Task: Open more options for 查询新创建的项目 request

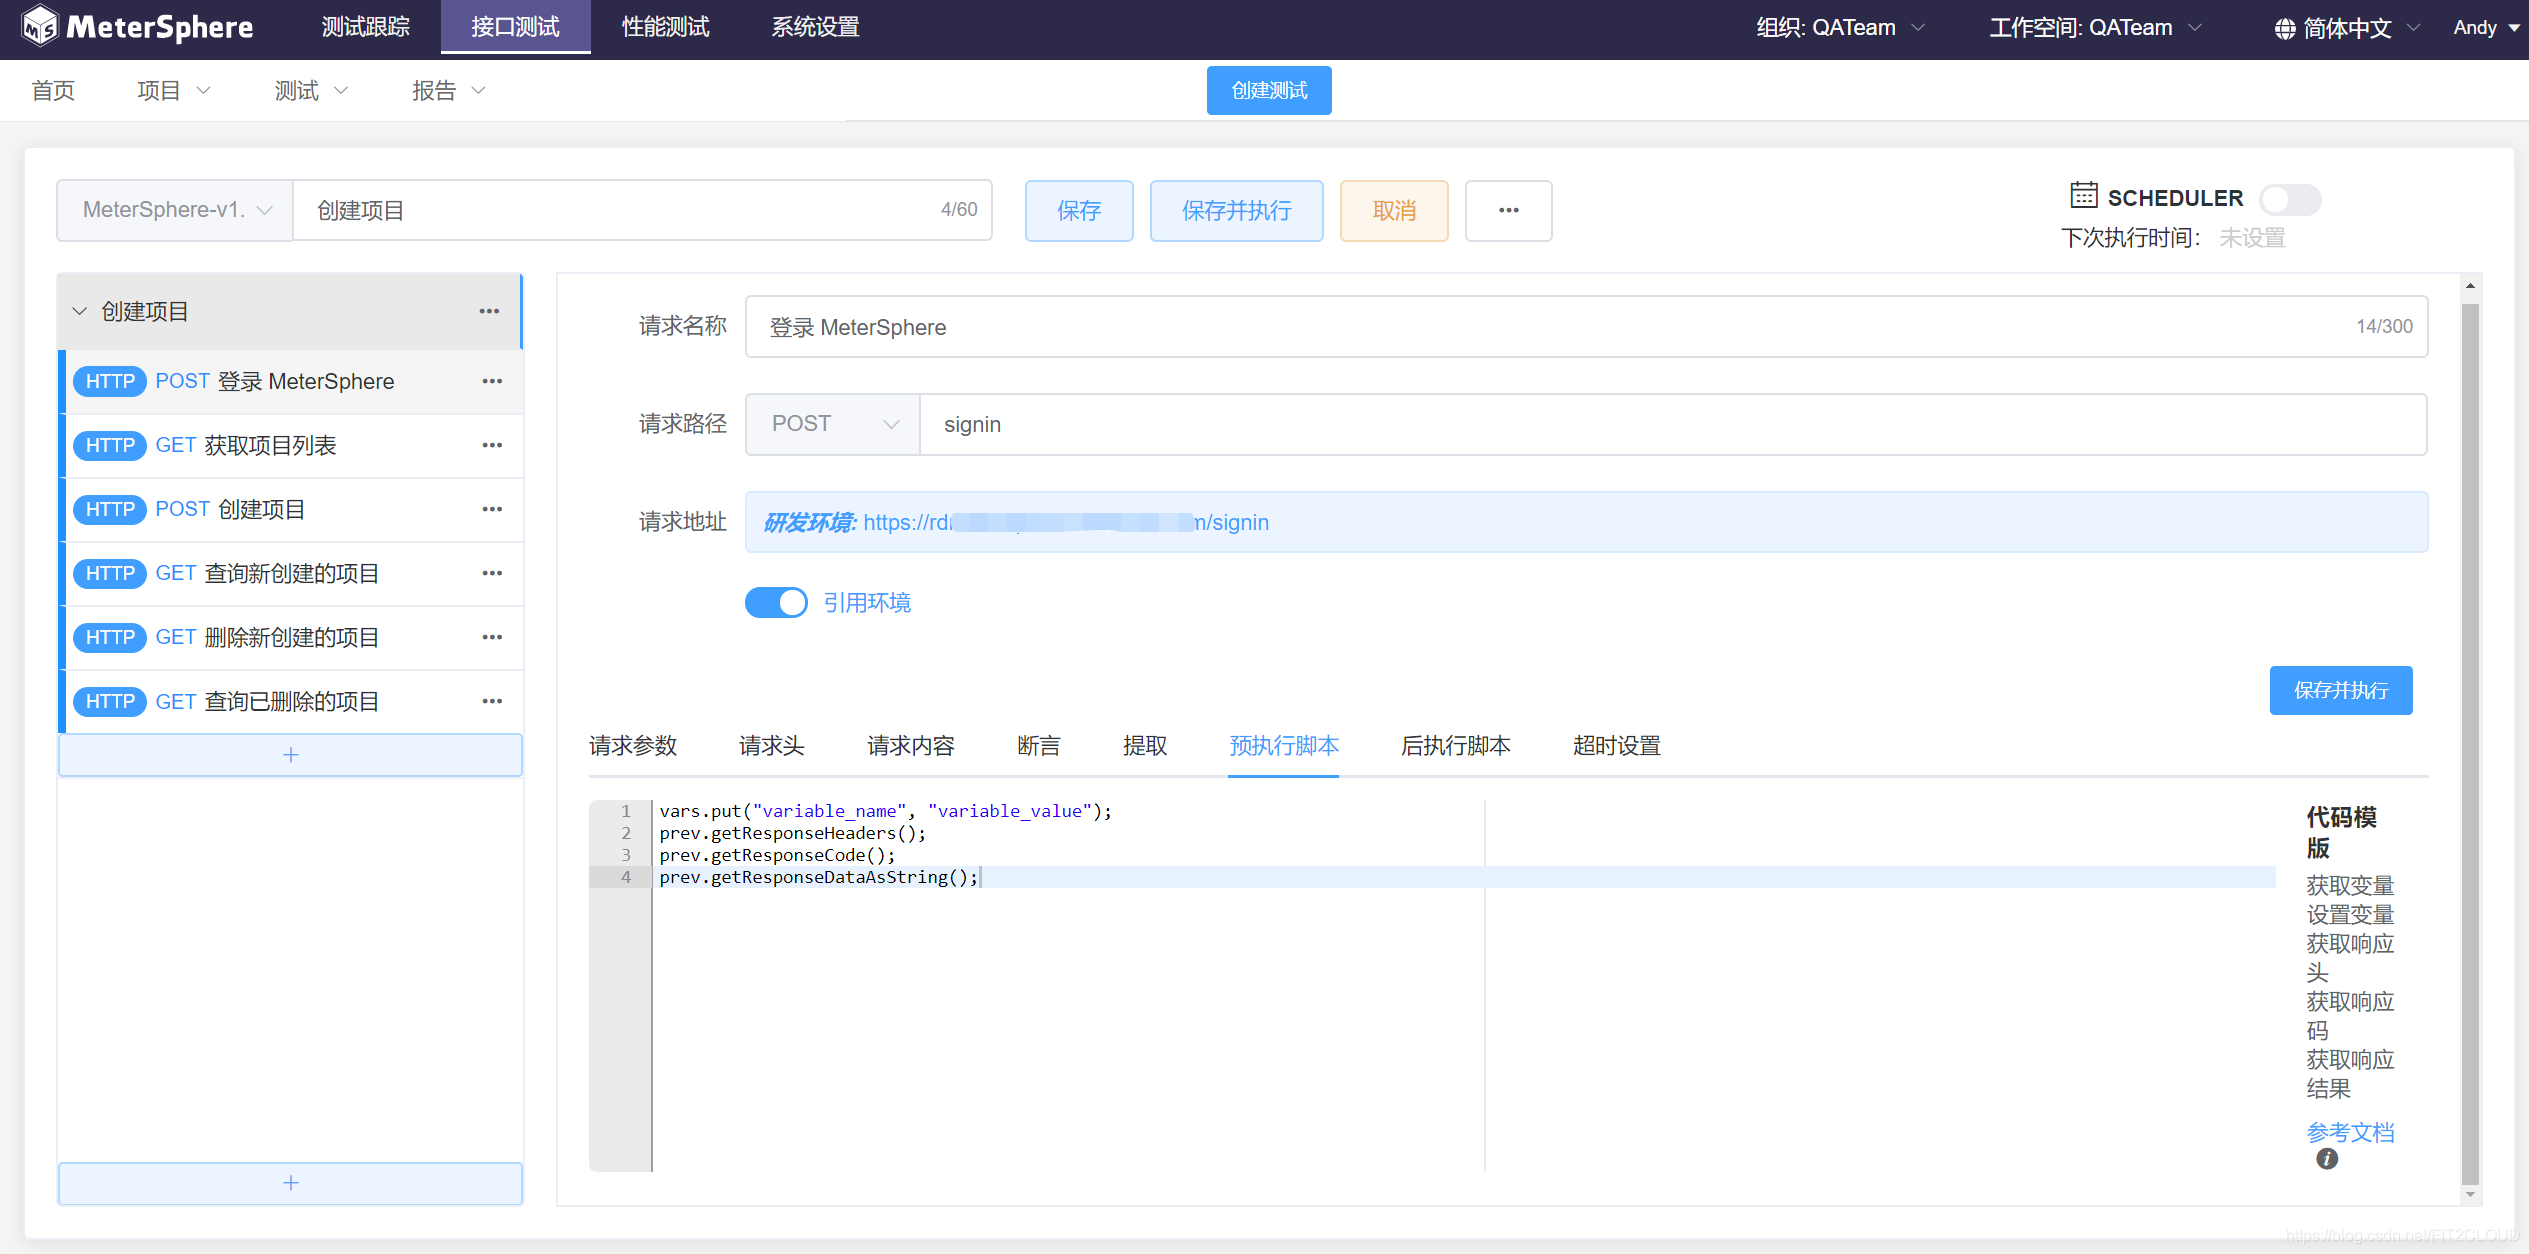Action: pyautogui.click(x=492, y=573)
